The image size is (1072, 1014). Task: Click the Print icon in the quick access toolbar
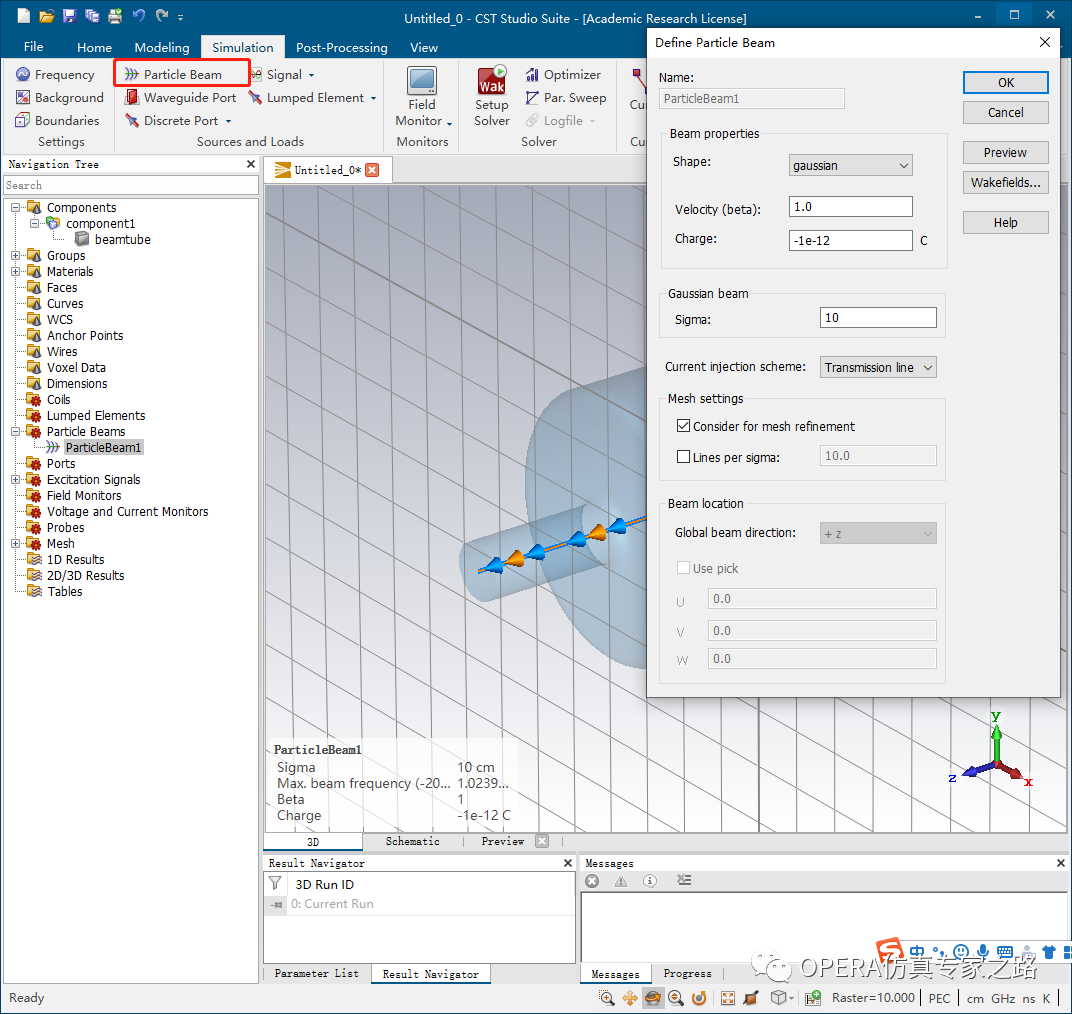[x=115, y=16]
